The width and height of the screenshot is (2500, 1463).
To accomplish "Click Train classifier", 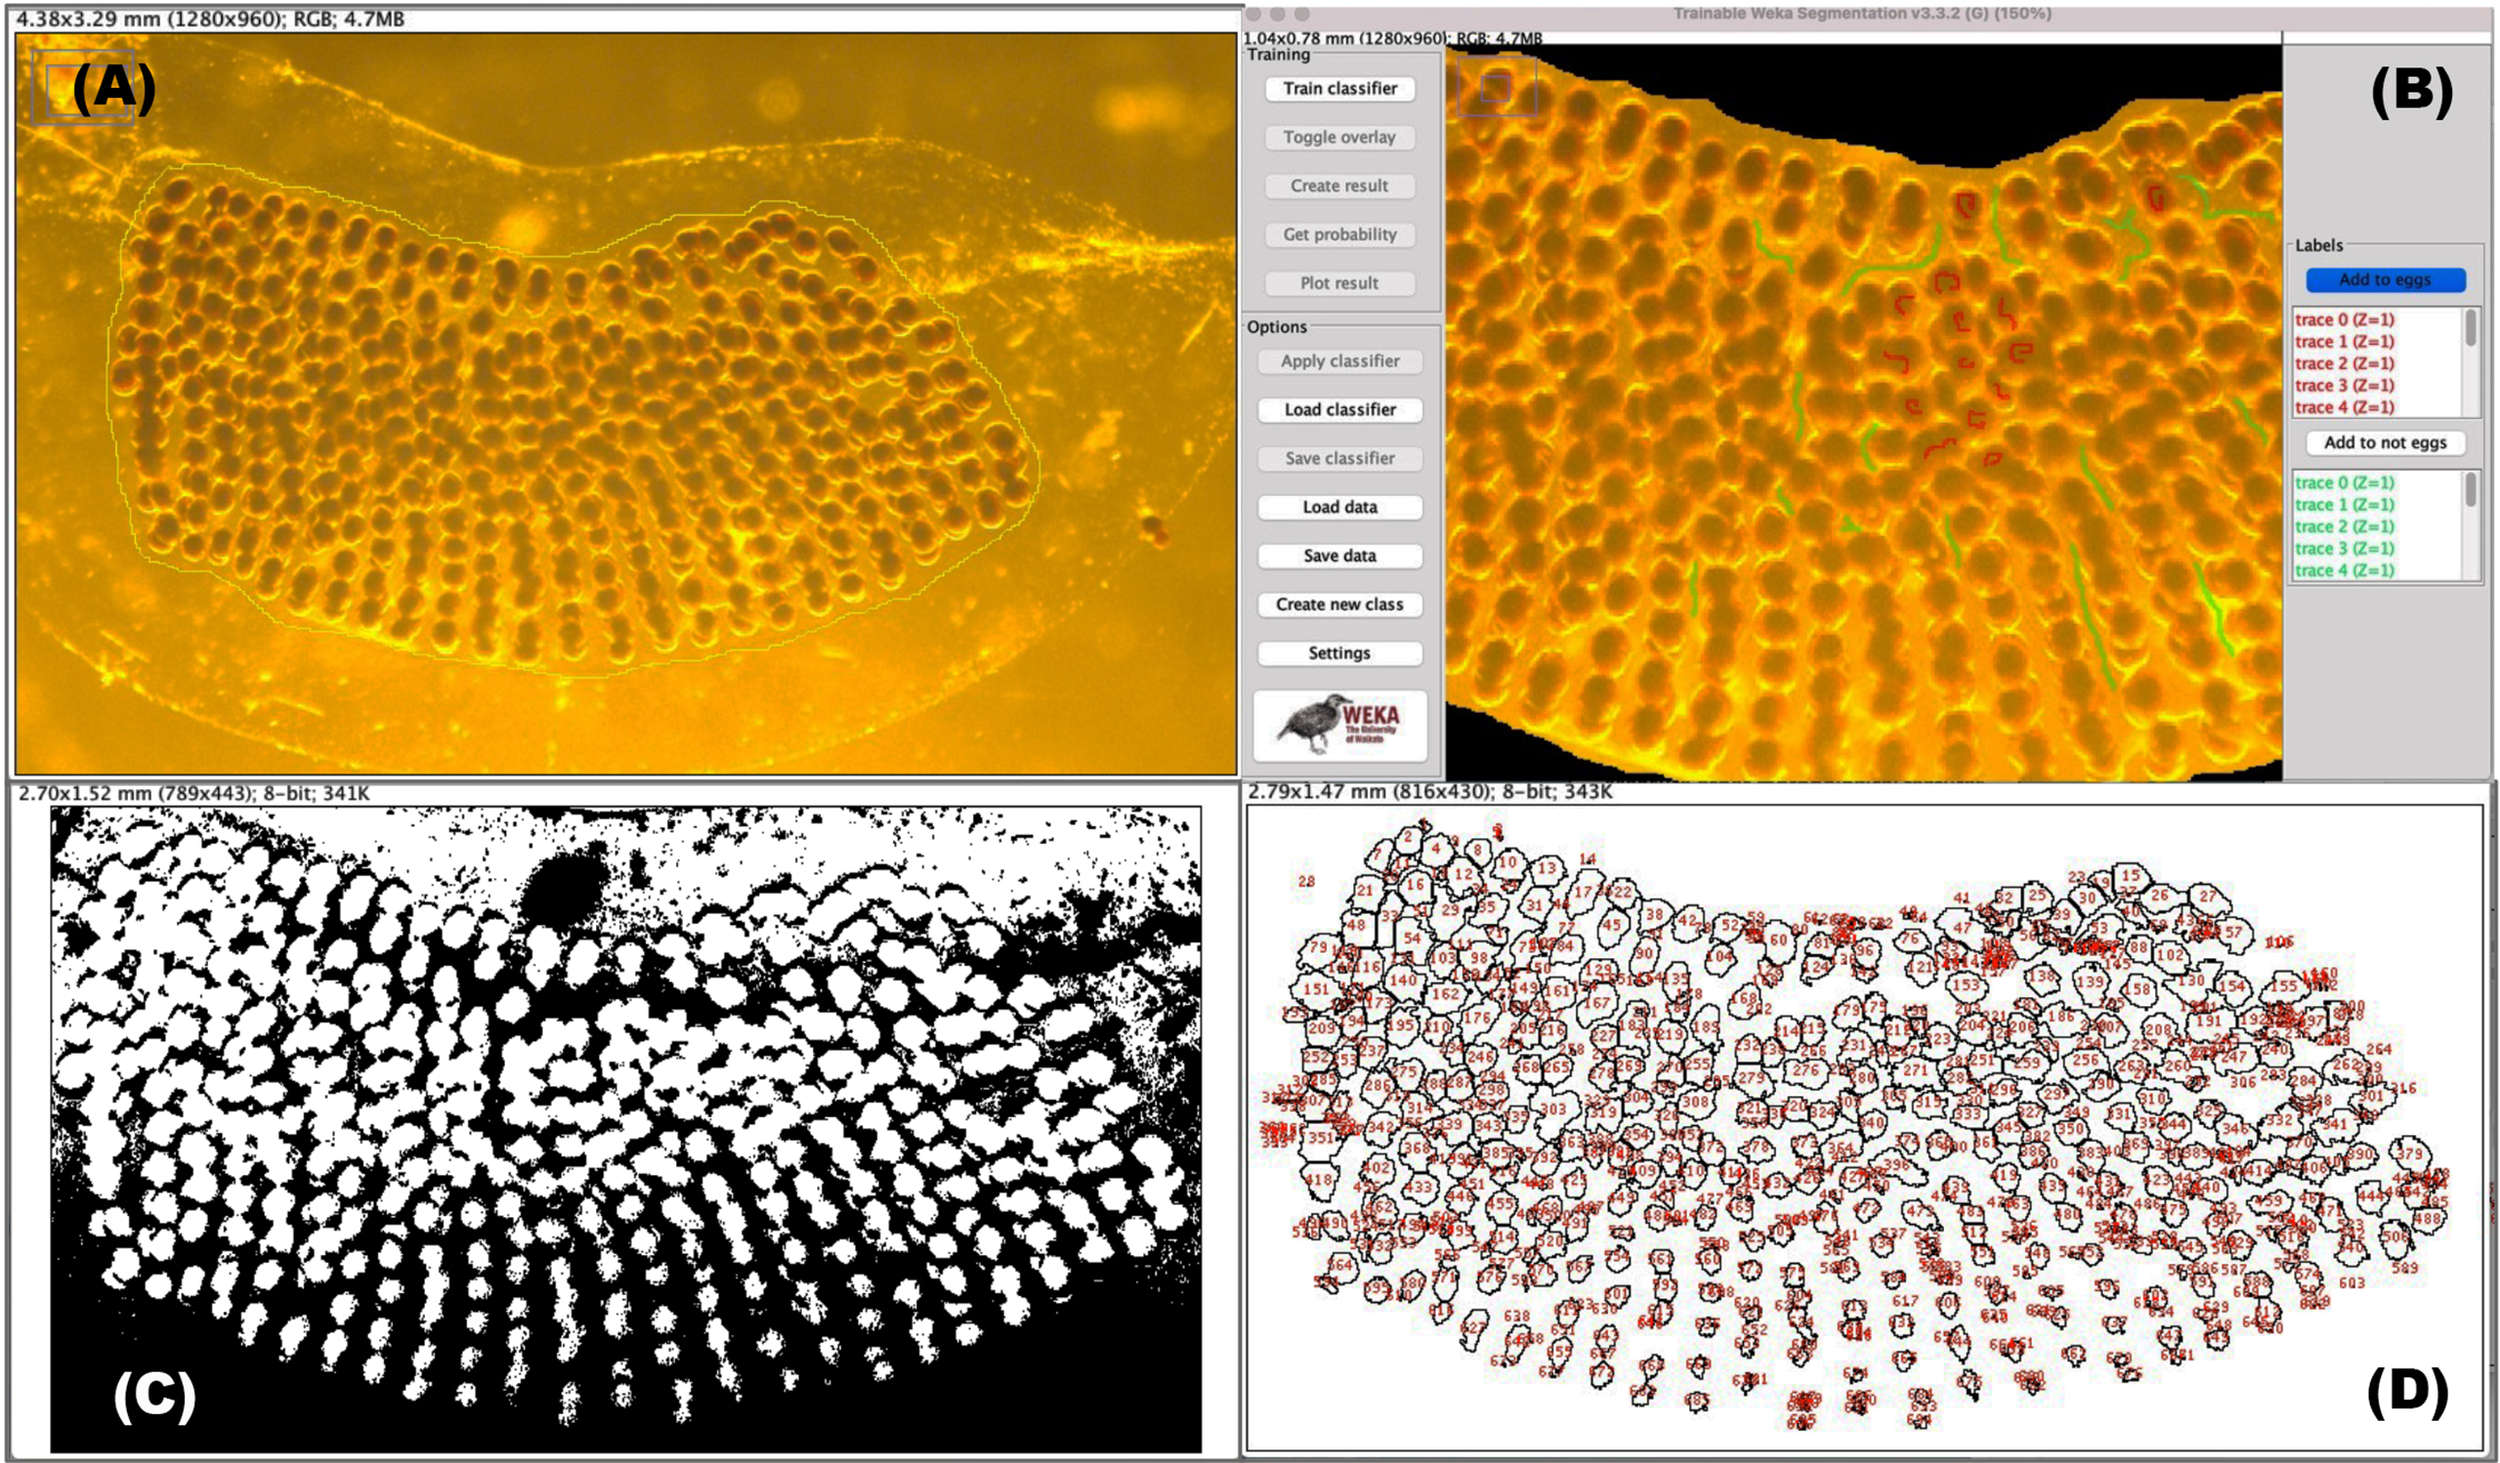I will pyautogui.click(x=1340, y=89).
